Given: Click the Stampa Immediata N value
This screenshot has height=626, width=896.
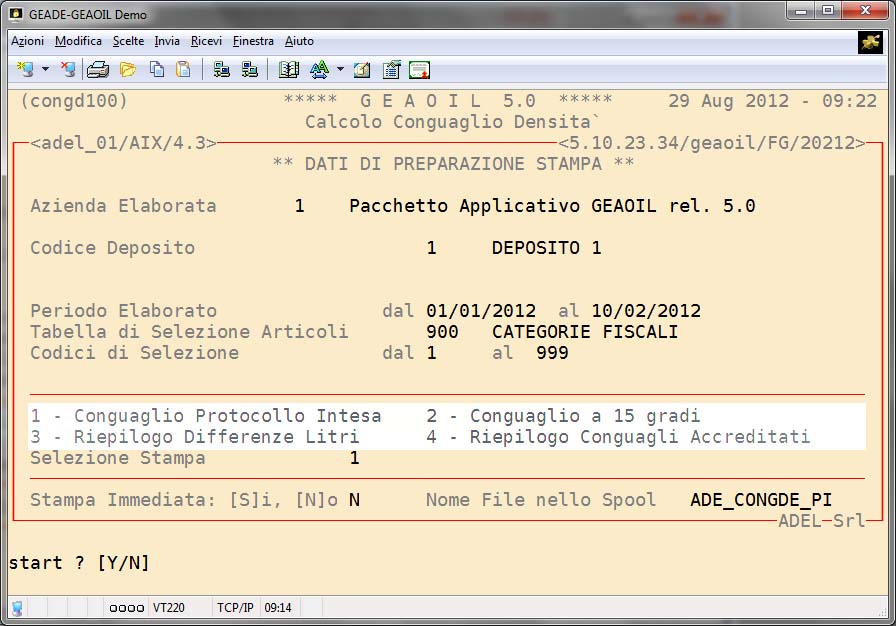Looking at the screenshot, I should 354,500.
